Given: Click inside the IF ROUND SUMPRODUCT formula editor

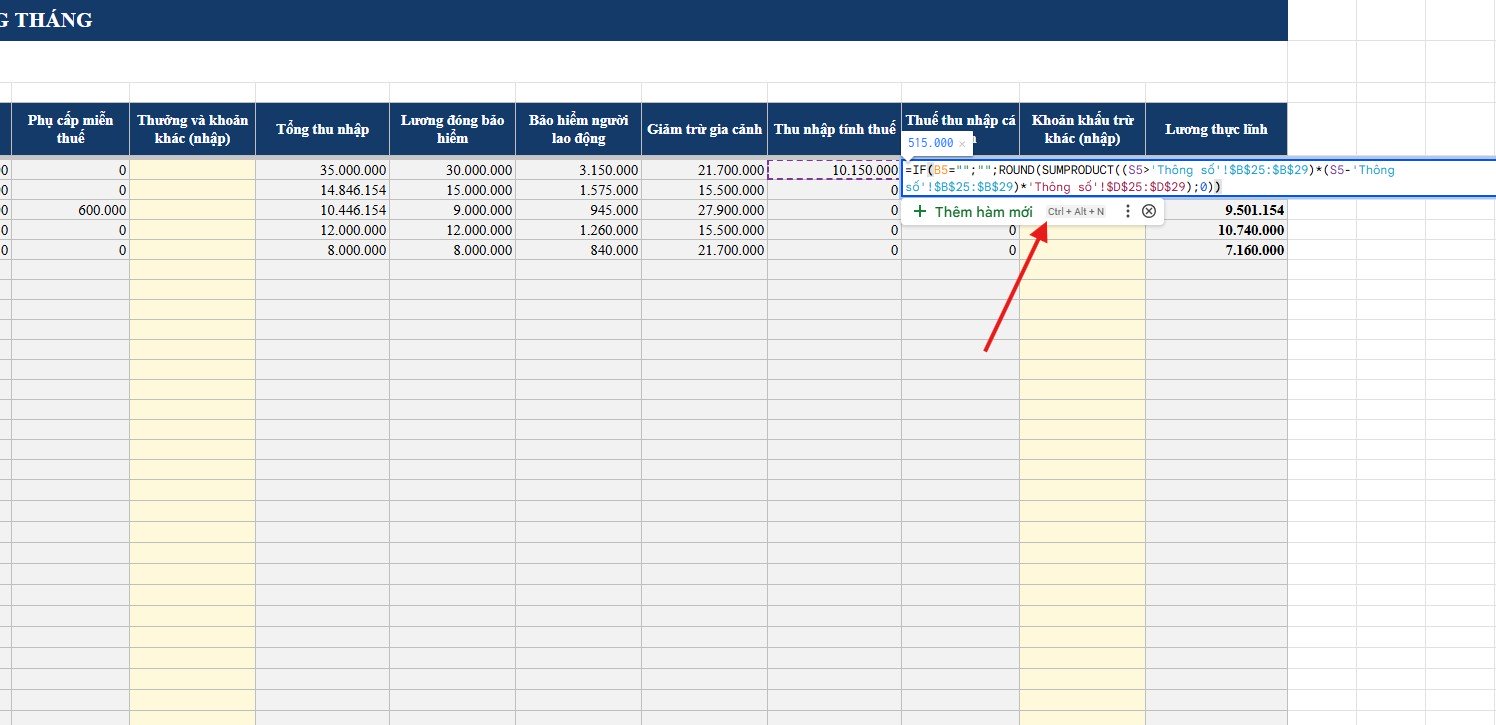Looking at the screenshot, I should tap(1199, 178).
